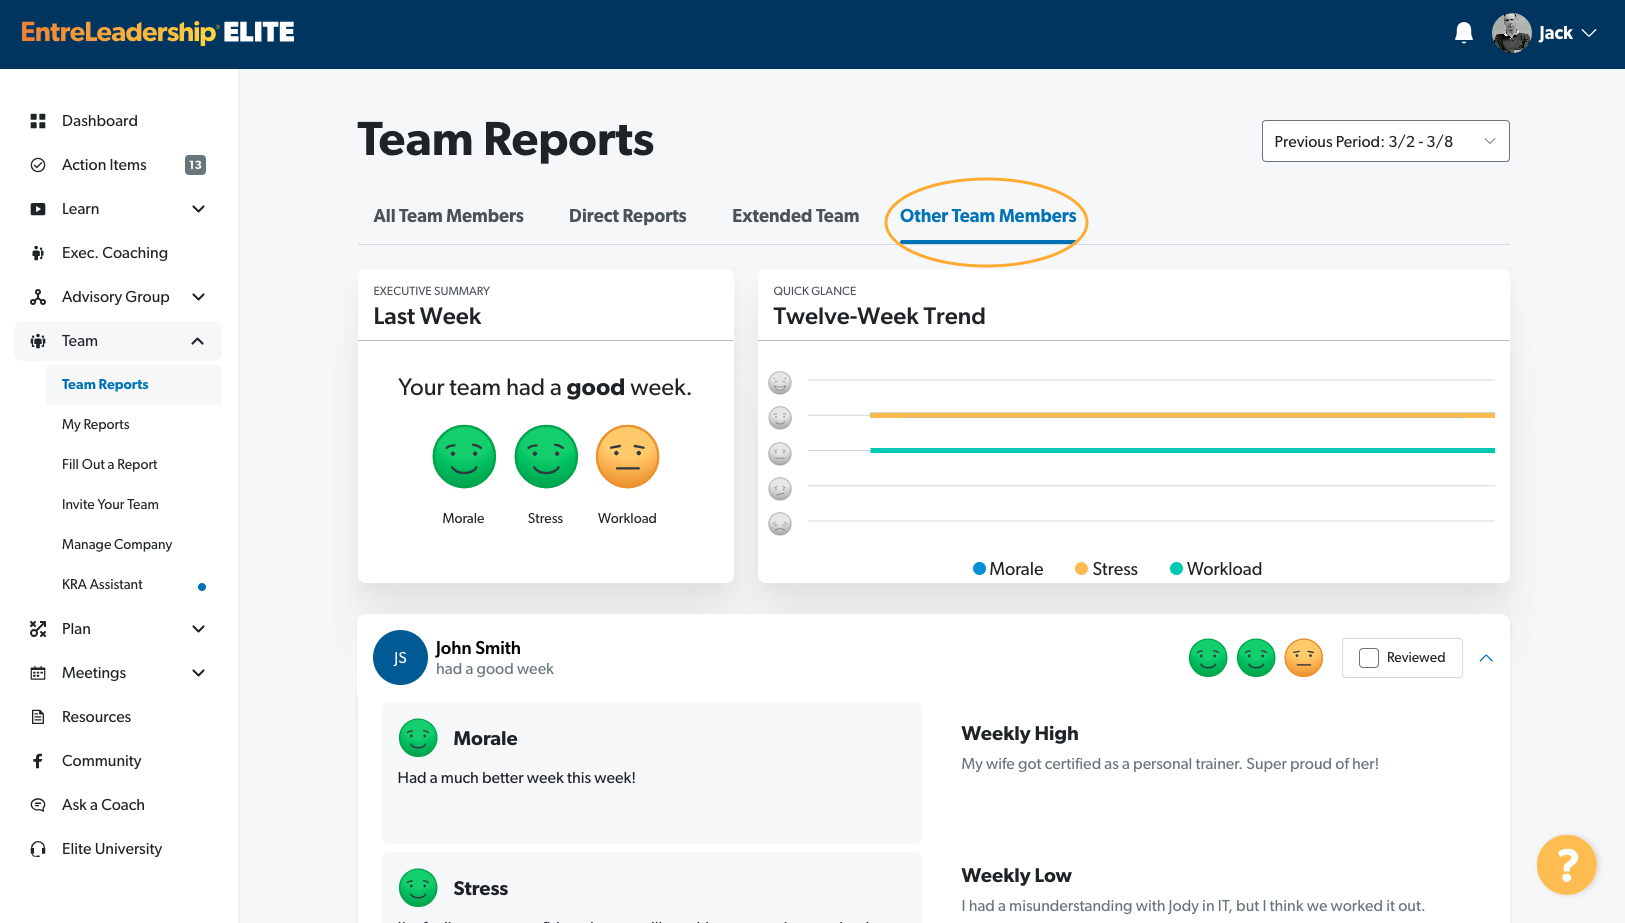Viewport: 1625px width, 923px height.
Task: Click the bottom sad face on chart axis
Action: pyautogui.click(x=780, y=524)
